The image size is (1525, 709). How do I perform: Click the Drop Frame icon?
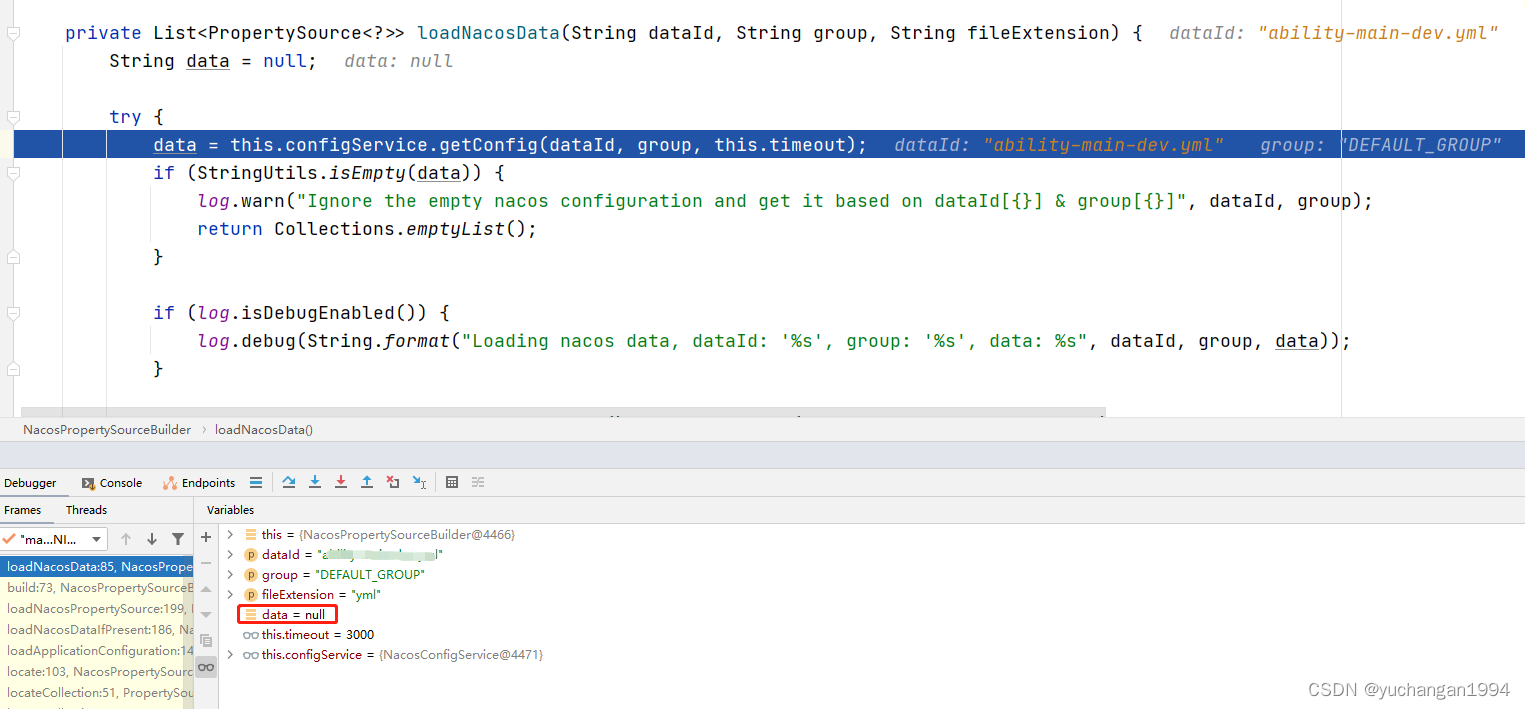click(x=393, y=482)
